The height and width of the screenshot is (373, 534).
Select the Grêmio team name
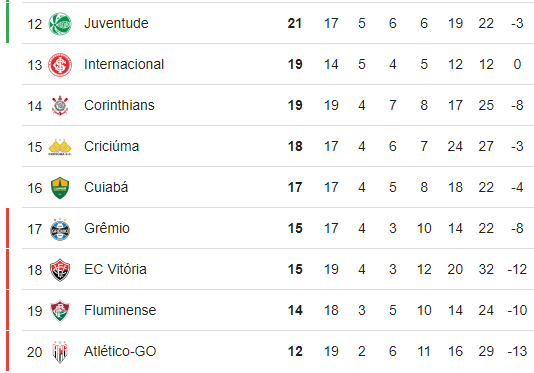107,228
